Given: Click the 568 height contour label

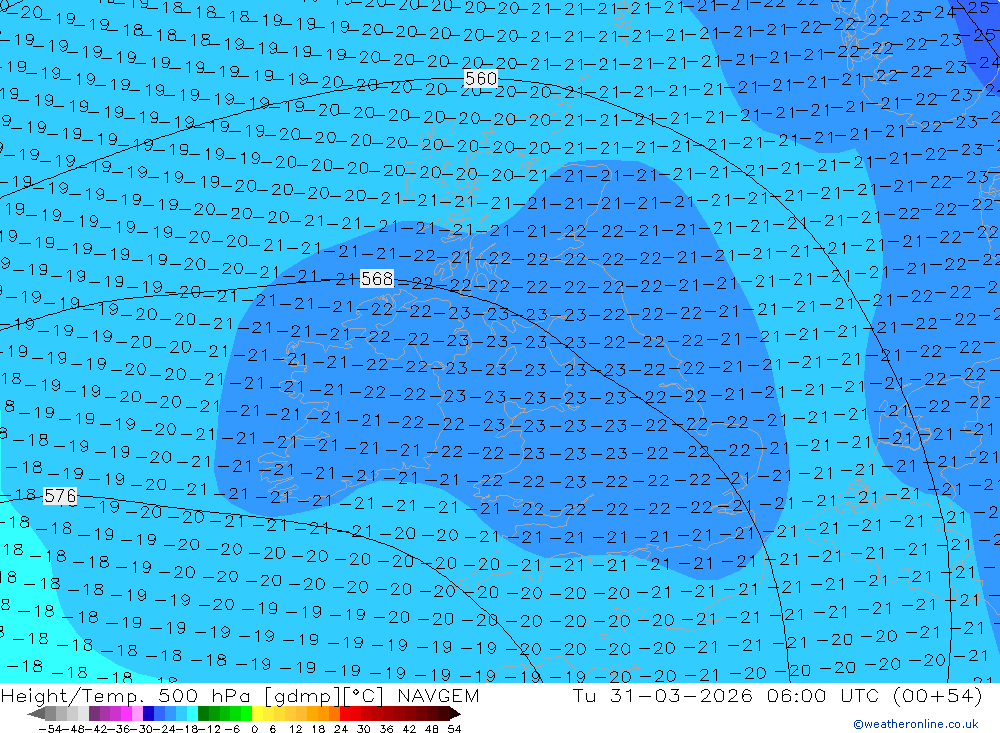Looking at the screenshot, I should [377, 279].
